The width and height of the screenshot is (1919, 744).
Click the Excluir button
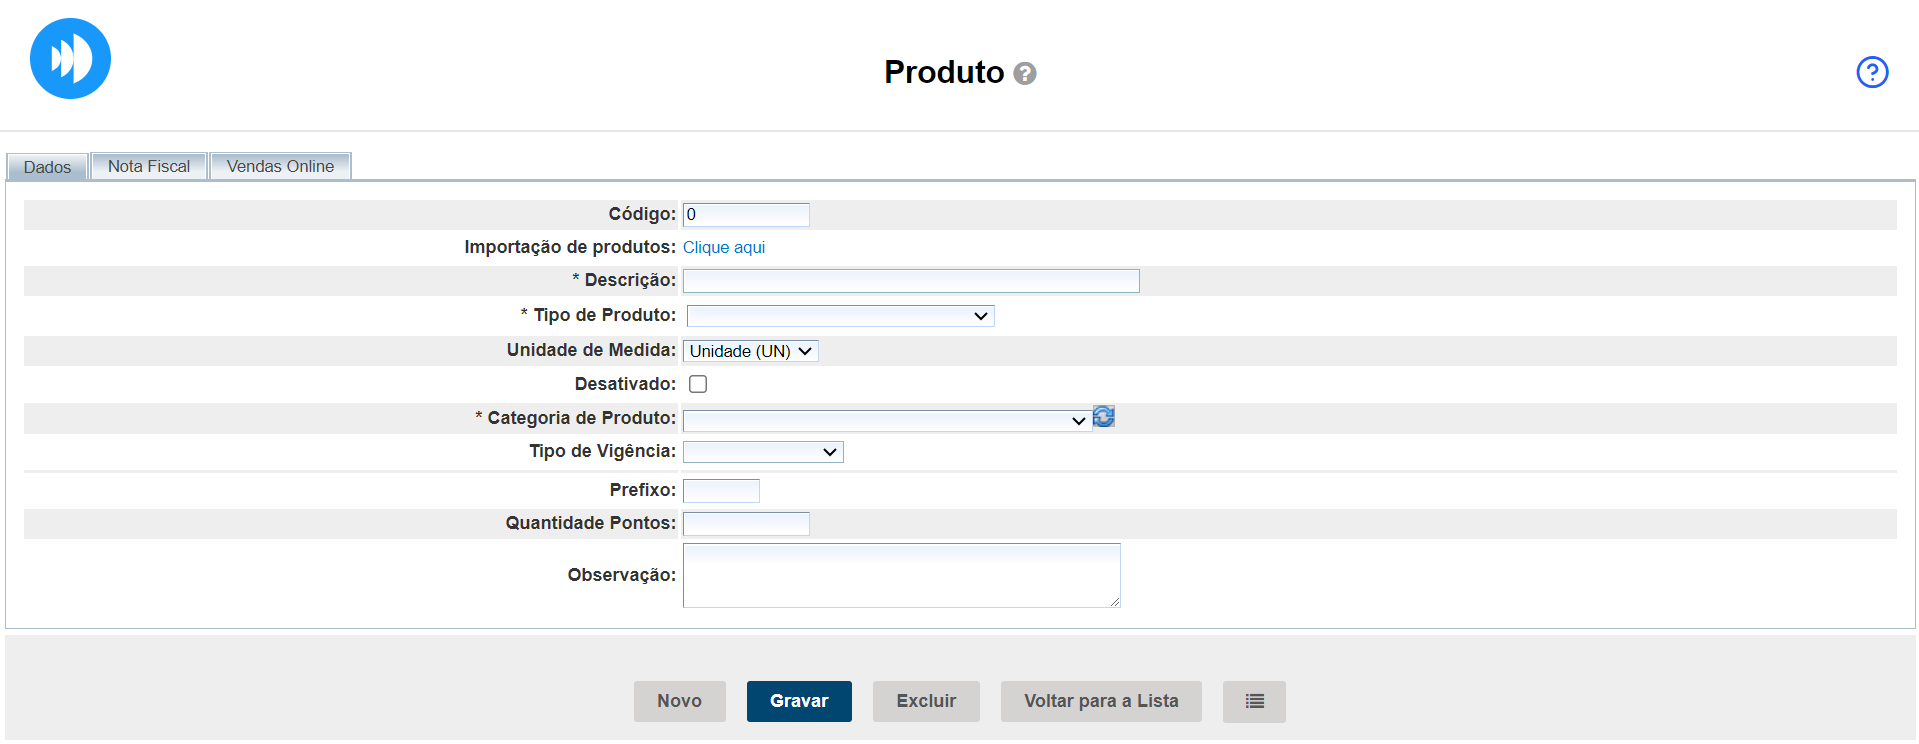[x=925, y=701]
